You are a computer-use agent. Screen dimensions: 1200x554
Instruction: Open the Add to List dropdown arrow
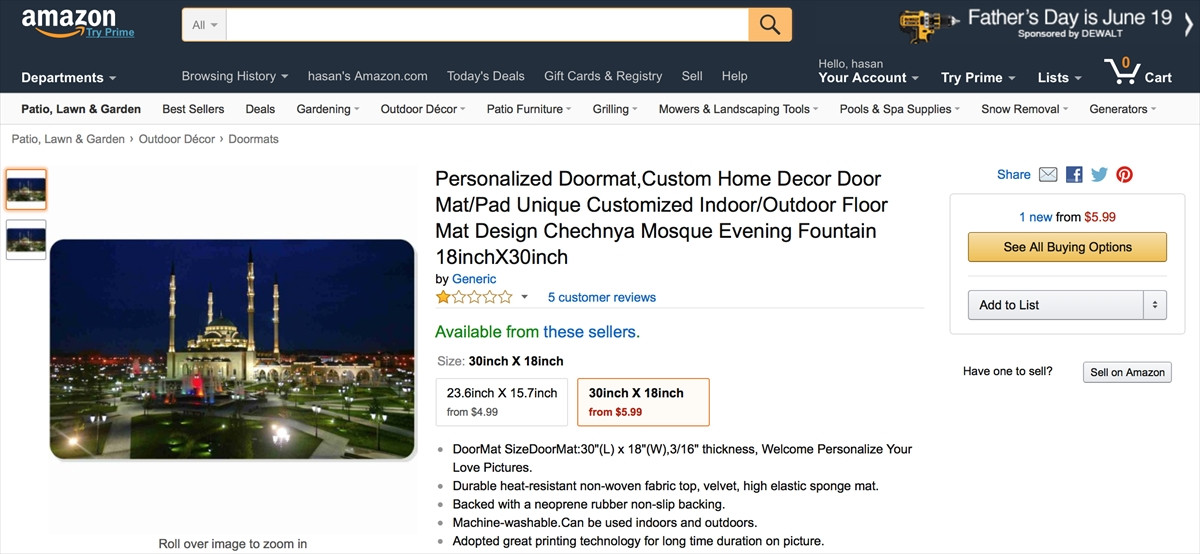tap(1155, 305)
